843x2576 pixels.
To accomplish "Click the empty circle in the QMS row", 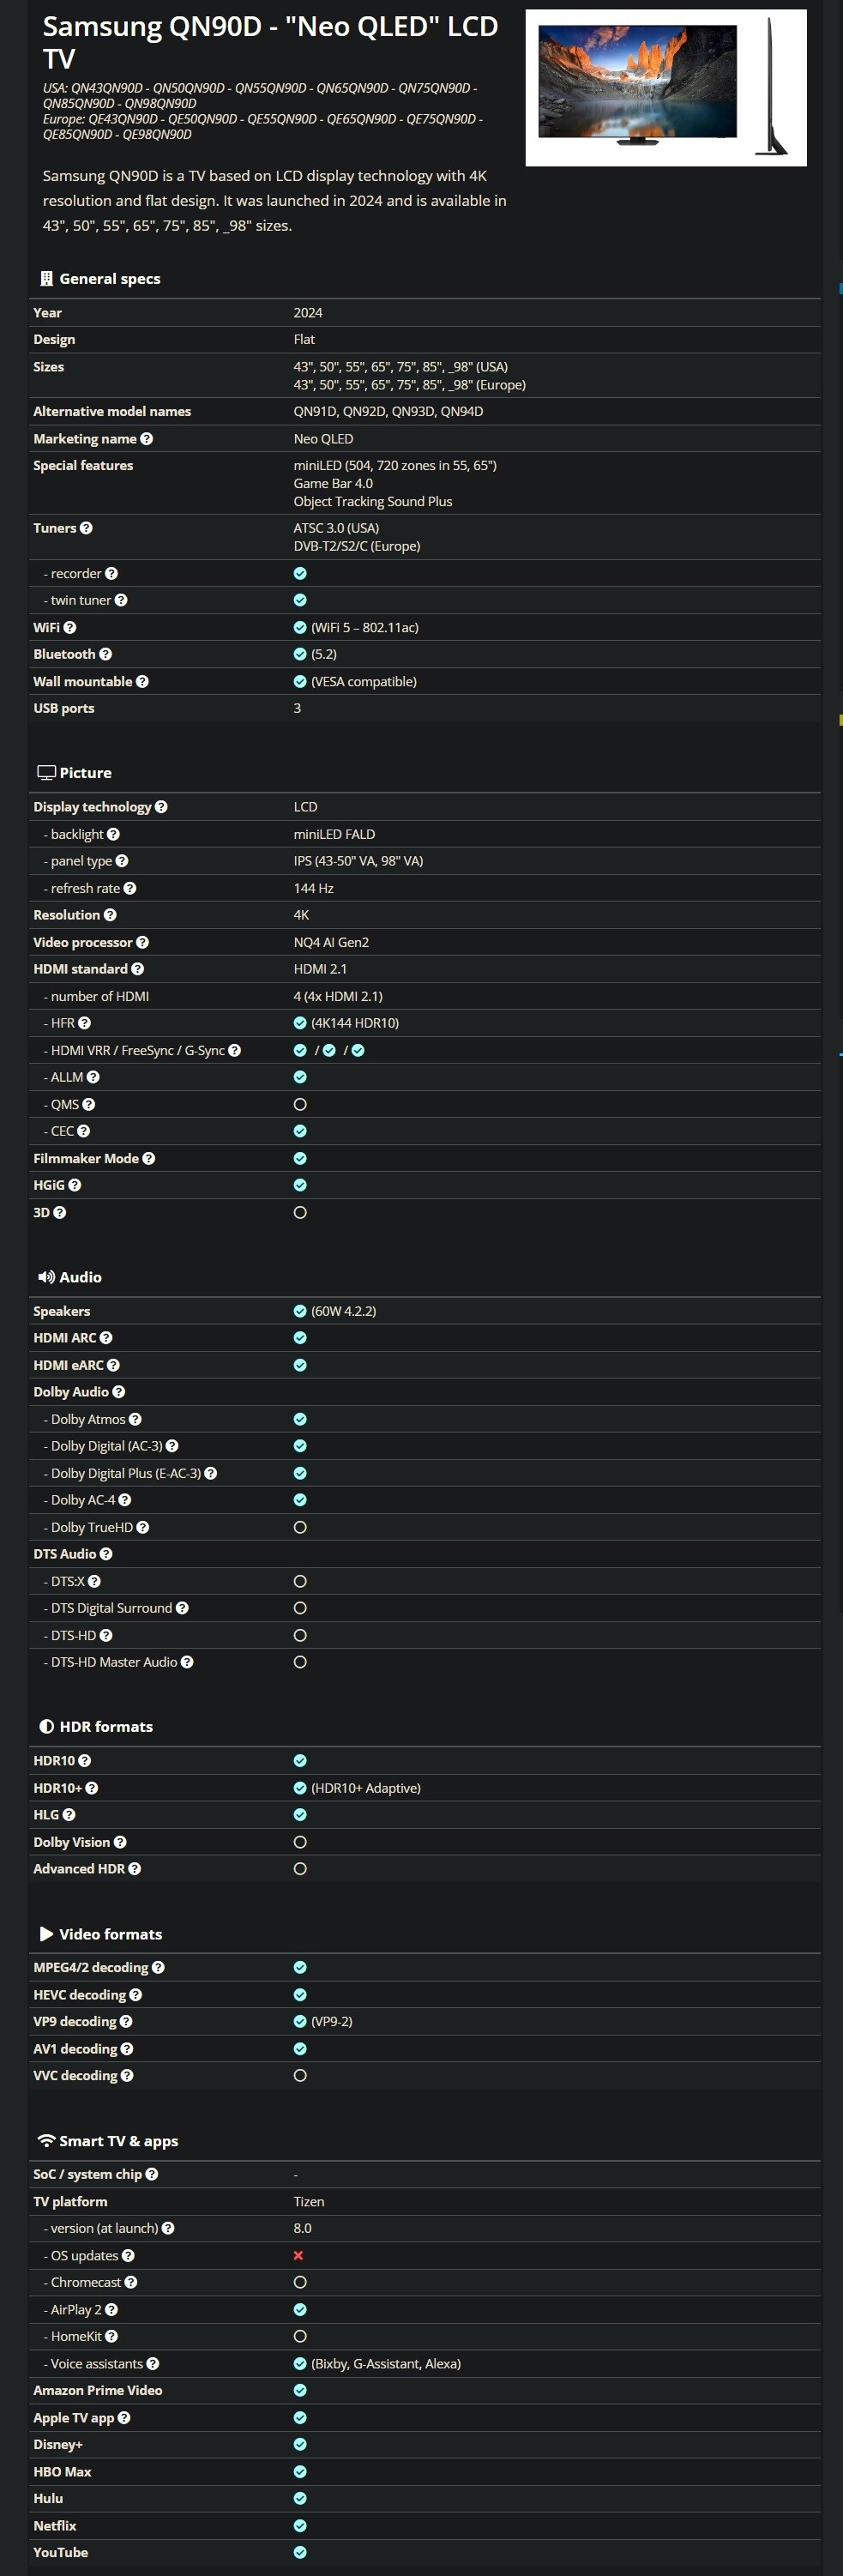I will tap(300, 1104).
